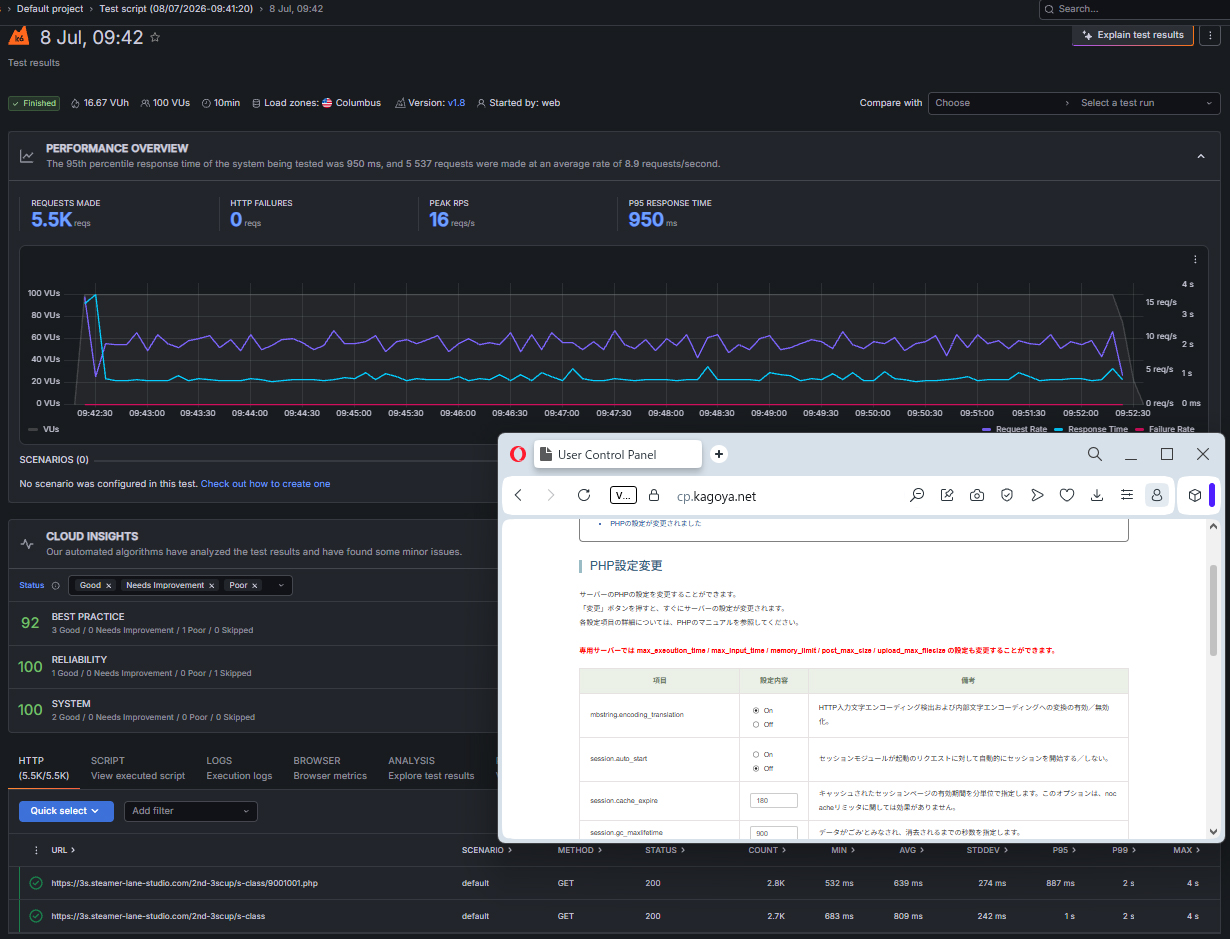Open the Check out how to create one link
The width and height of the screenshot is (1230, 939).
click(265, 484)
